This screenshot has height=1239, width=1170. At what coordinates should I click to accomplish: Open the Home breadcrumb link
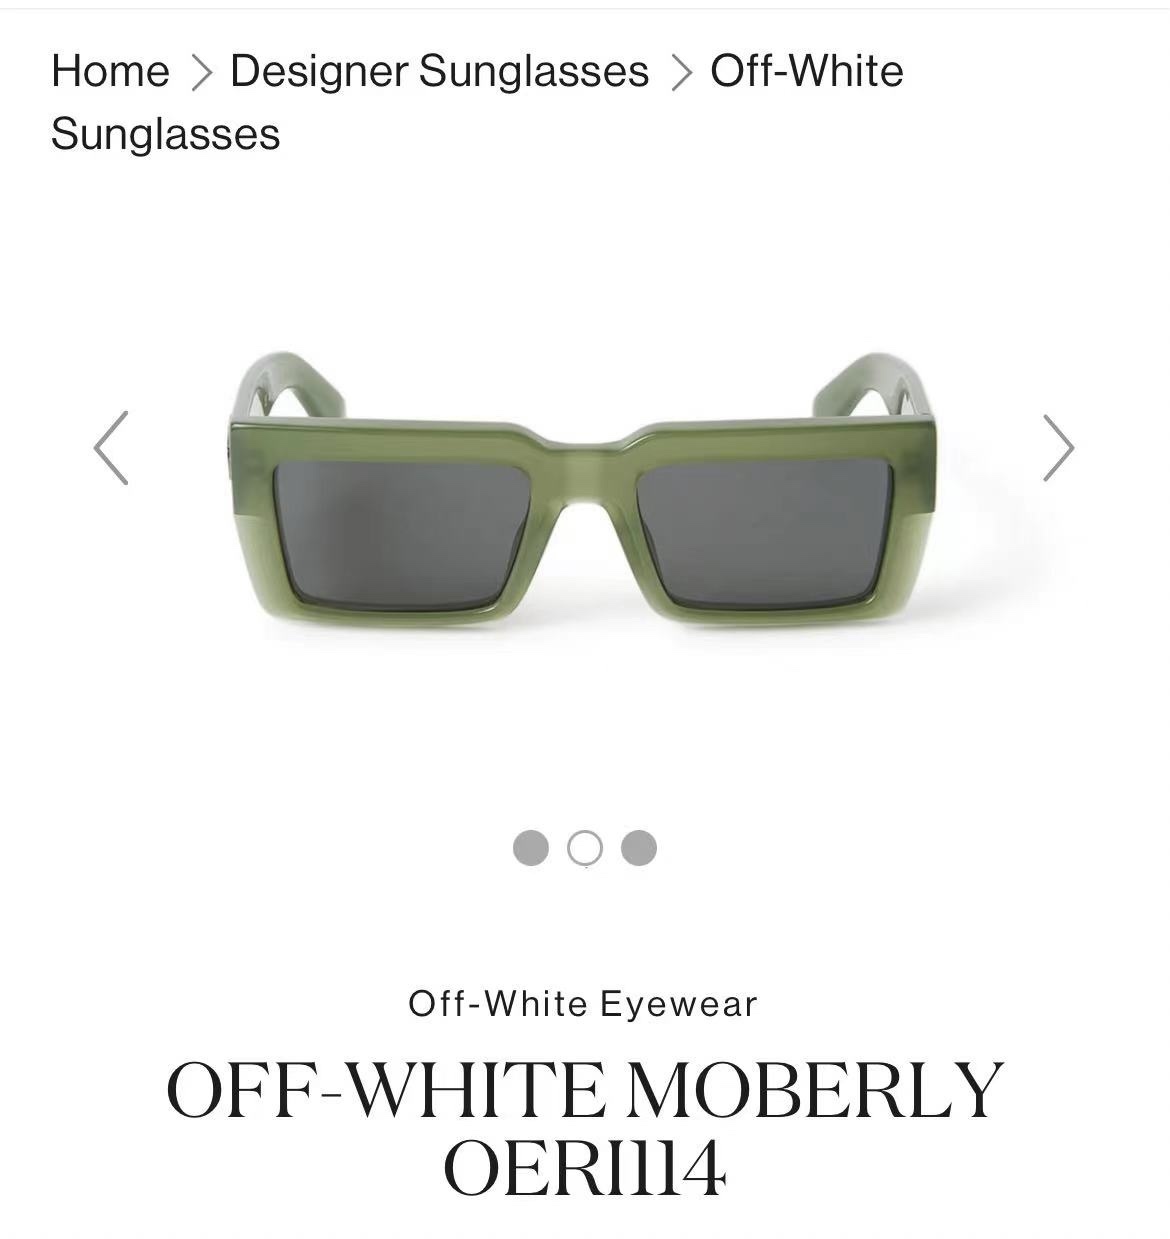tap(110, 71)
